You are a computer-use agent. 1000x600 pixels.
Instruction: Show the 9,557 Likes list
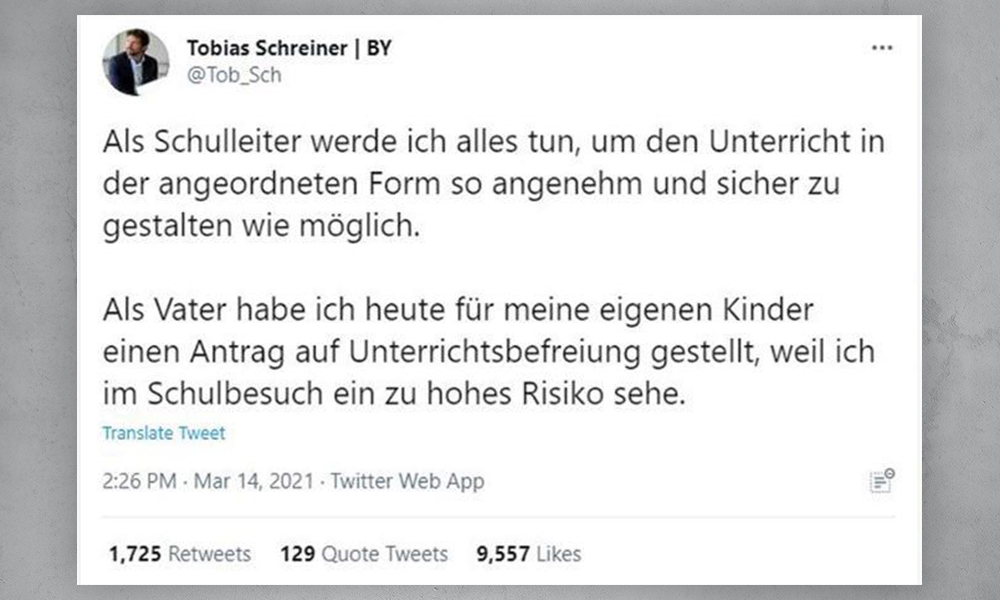(530, 553)
